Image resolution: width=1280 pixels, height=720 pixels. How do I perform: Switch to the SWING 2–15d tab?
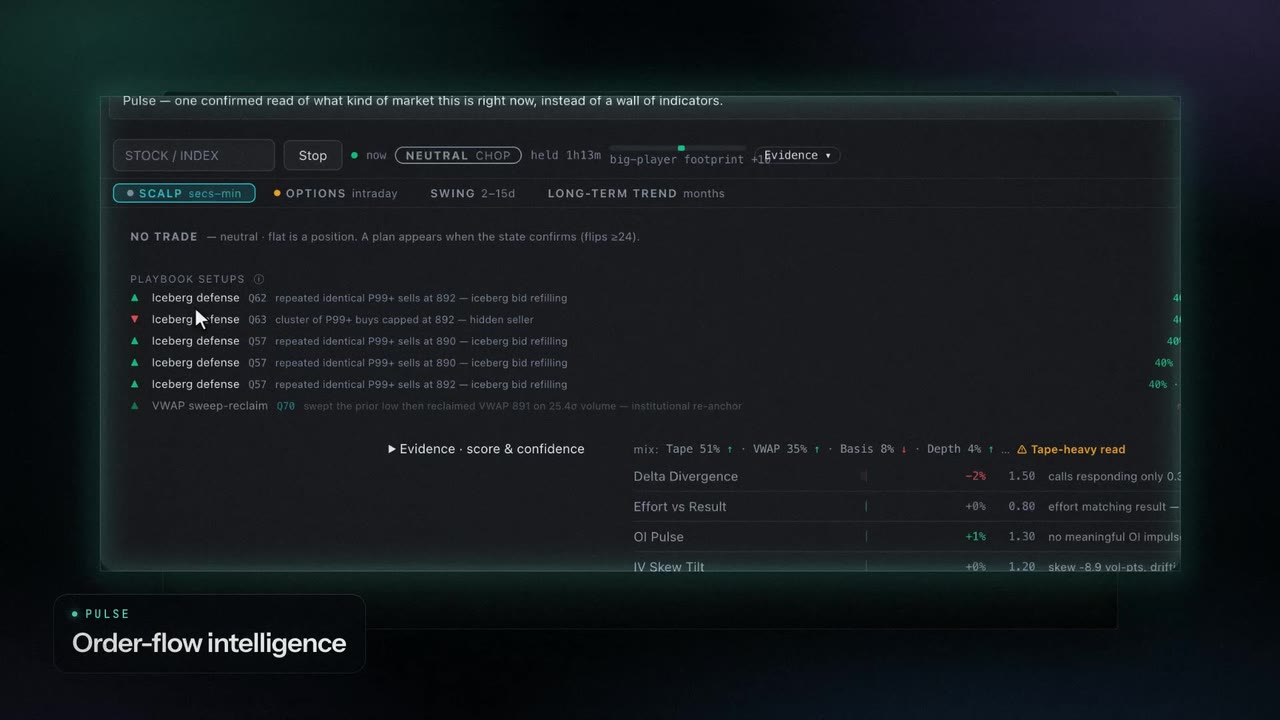(x=472, y=193)
